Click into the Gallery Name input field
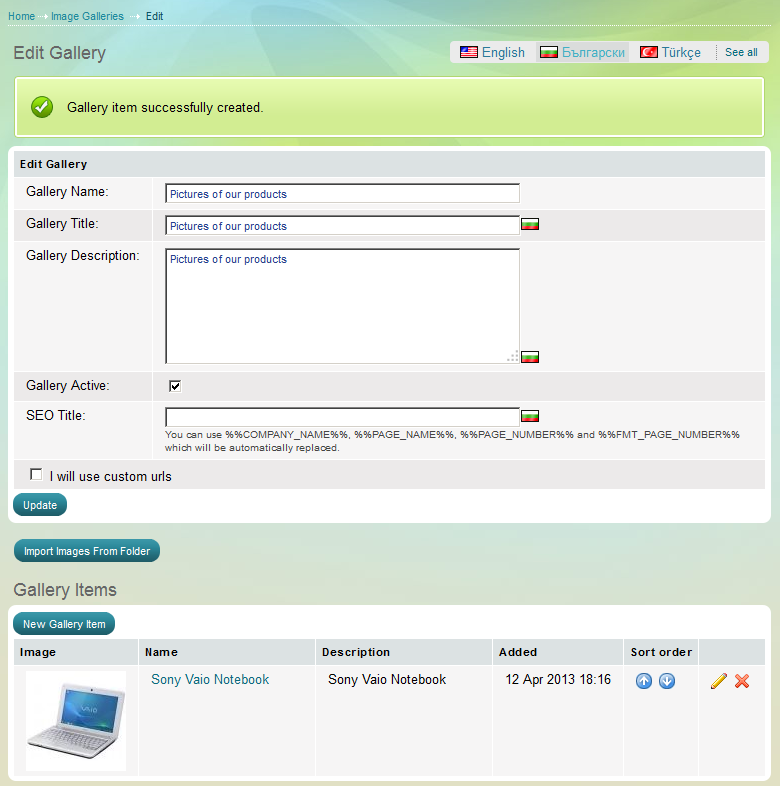780x786 pixels. [342, 194]
